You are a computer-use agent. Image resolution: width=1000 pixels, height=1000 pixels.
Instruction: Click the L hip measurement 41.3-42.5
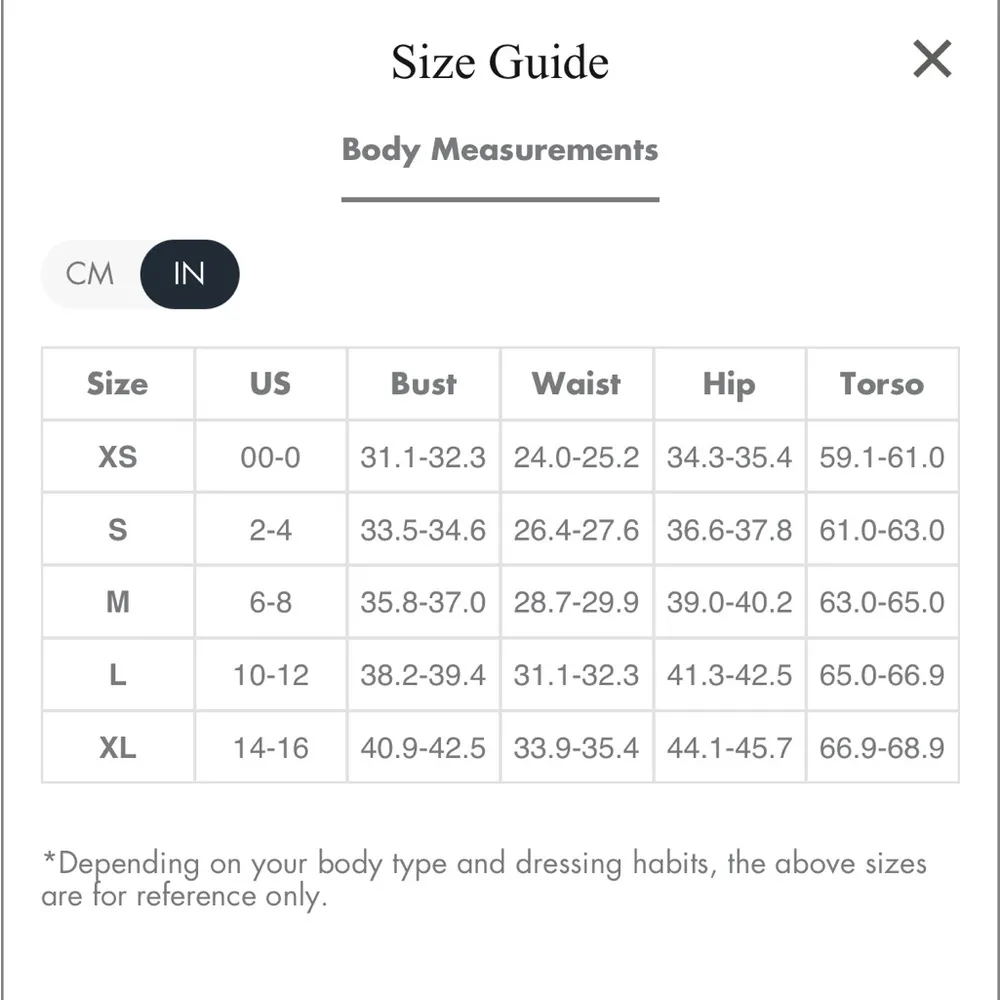click(729, 675)
